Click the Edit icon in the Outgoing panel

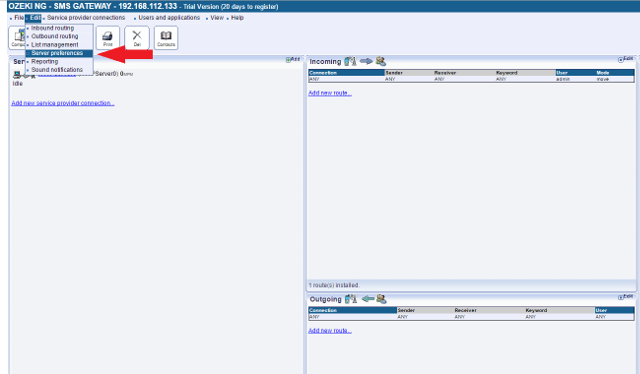tap(625, 297)
